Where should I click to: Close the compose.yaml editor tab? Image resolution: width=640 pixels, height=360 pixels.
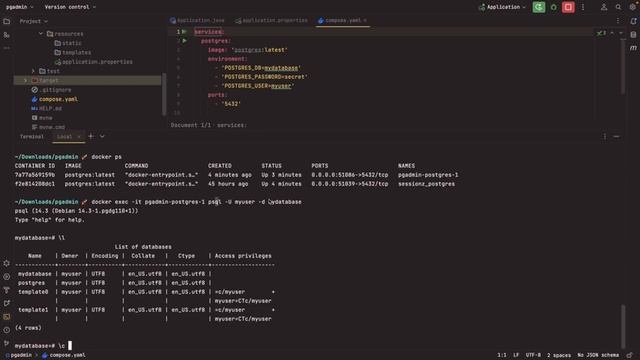click(365, 20)
